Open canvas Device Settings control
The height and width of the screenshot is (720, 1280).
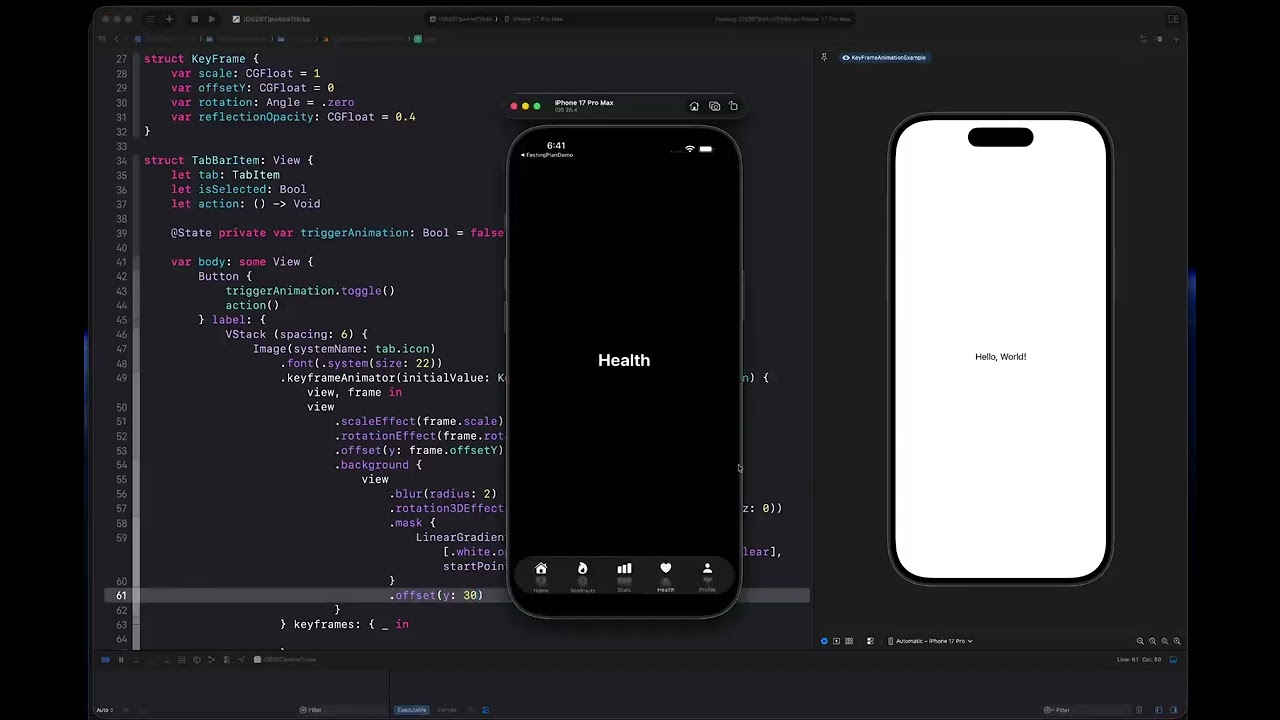point(870,641)
